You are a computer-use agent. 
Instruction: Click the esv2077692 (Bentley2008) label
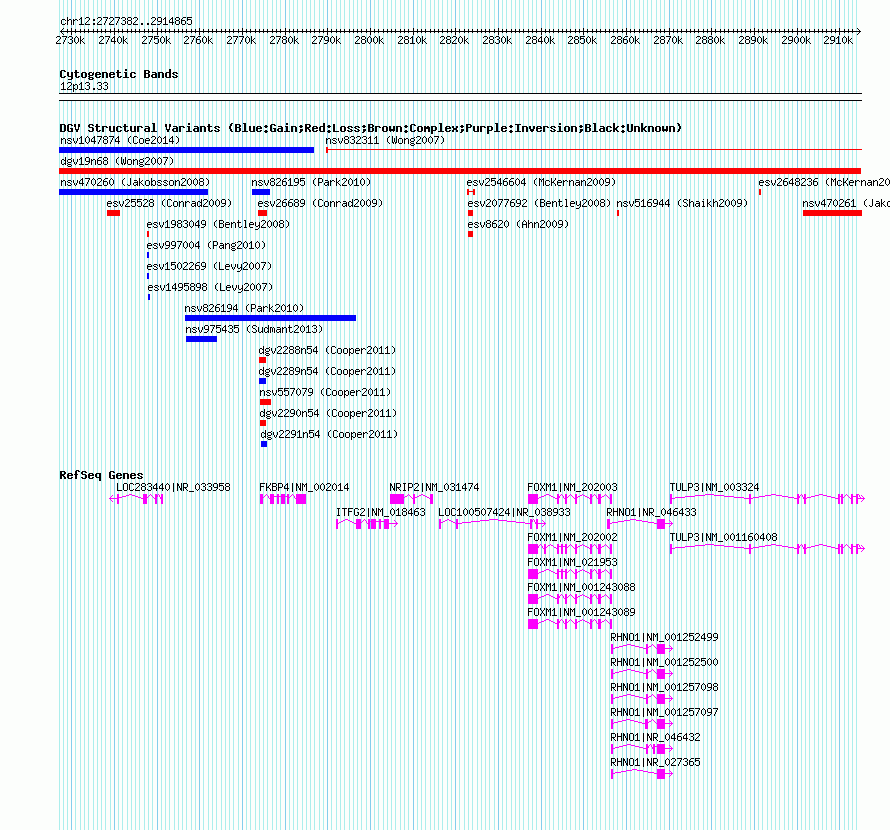click(x=539, y=203)
